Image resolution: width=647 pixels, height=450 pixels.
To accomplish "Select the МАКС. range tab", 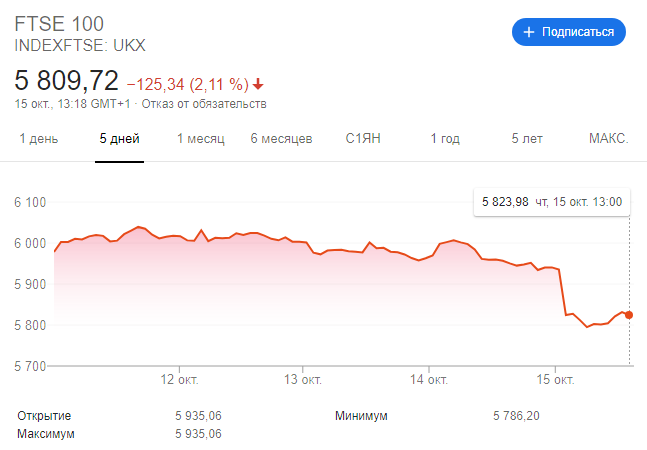I will click(x=608, y=139).
